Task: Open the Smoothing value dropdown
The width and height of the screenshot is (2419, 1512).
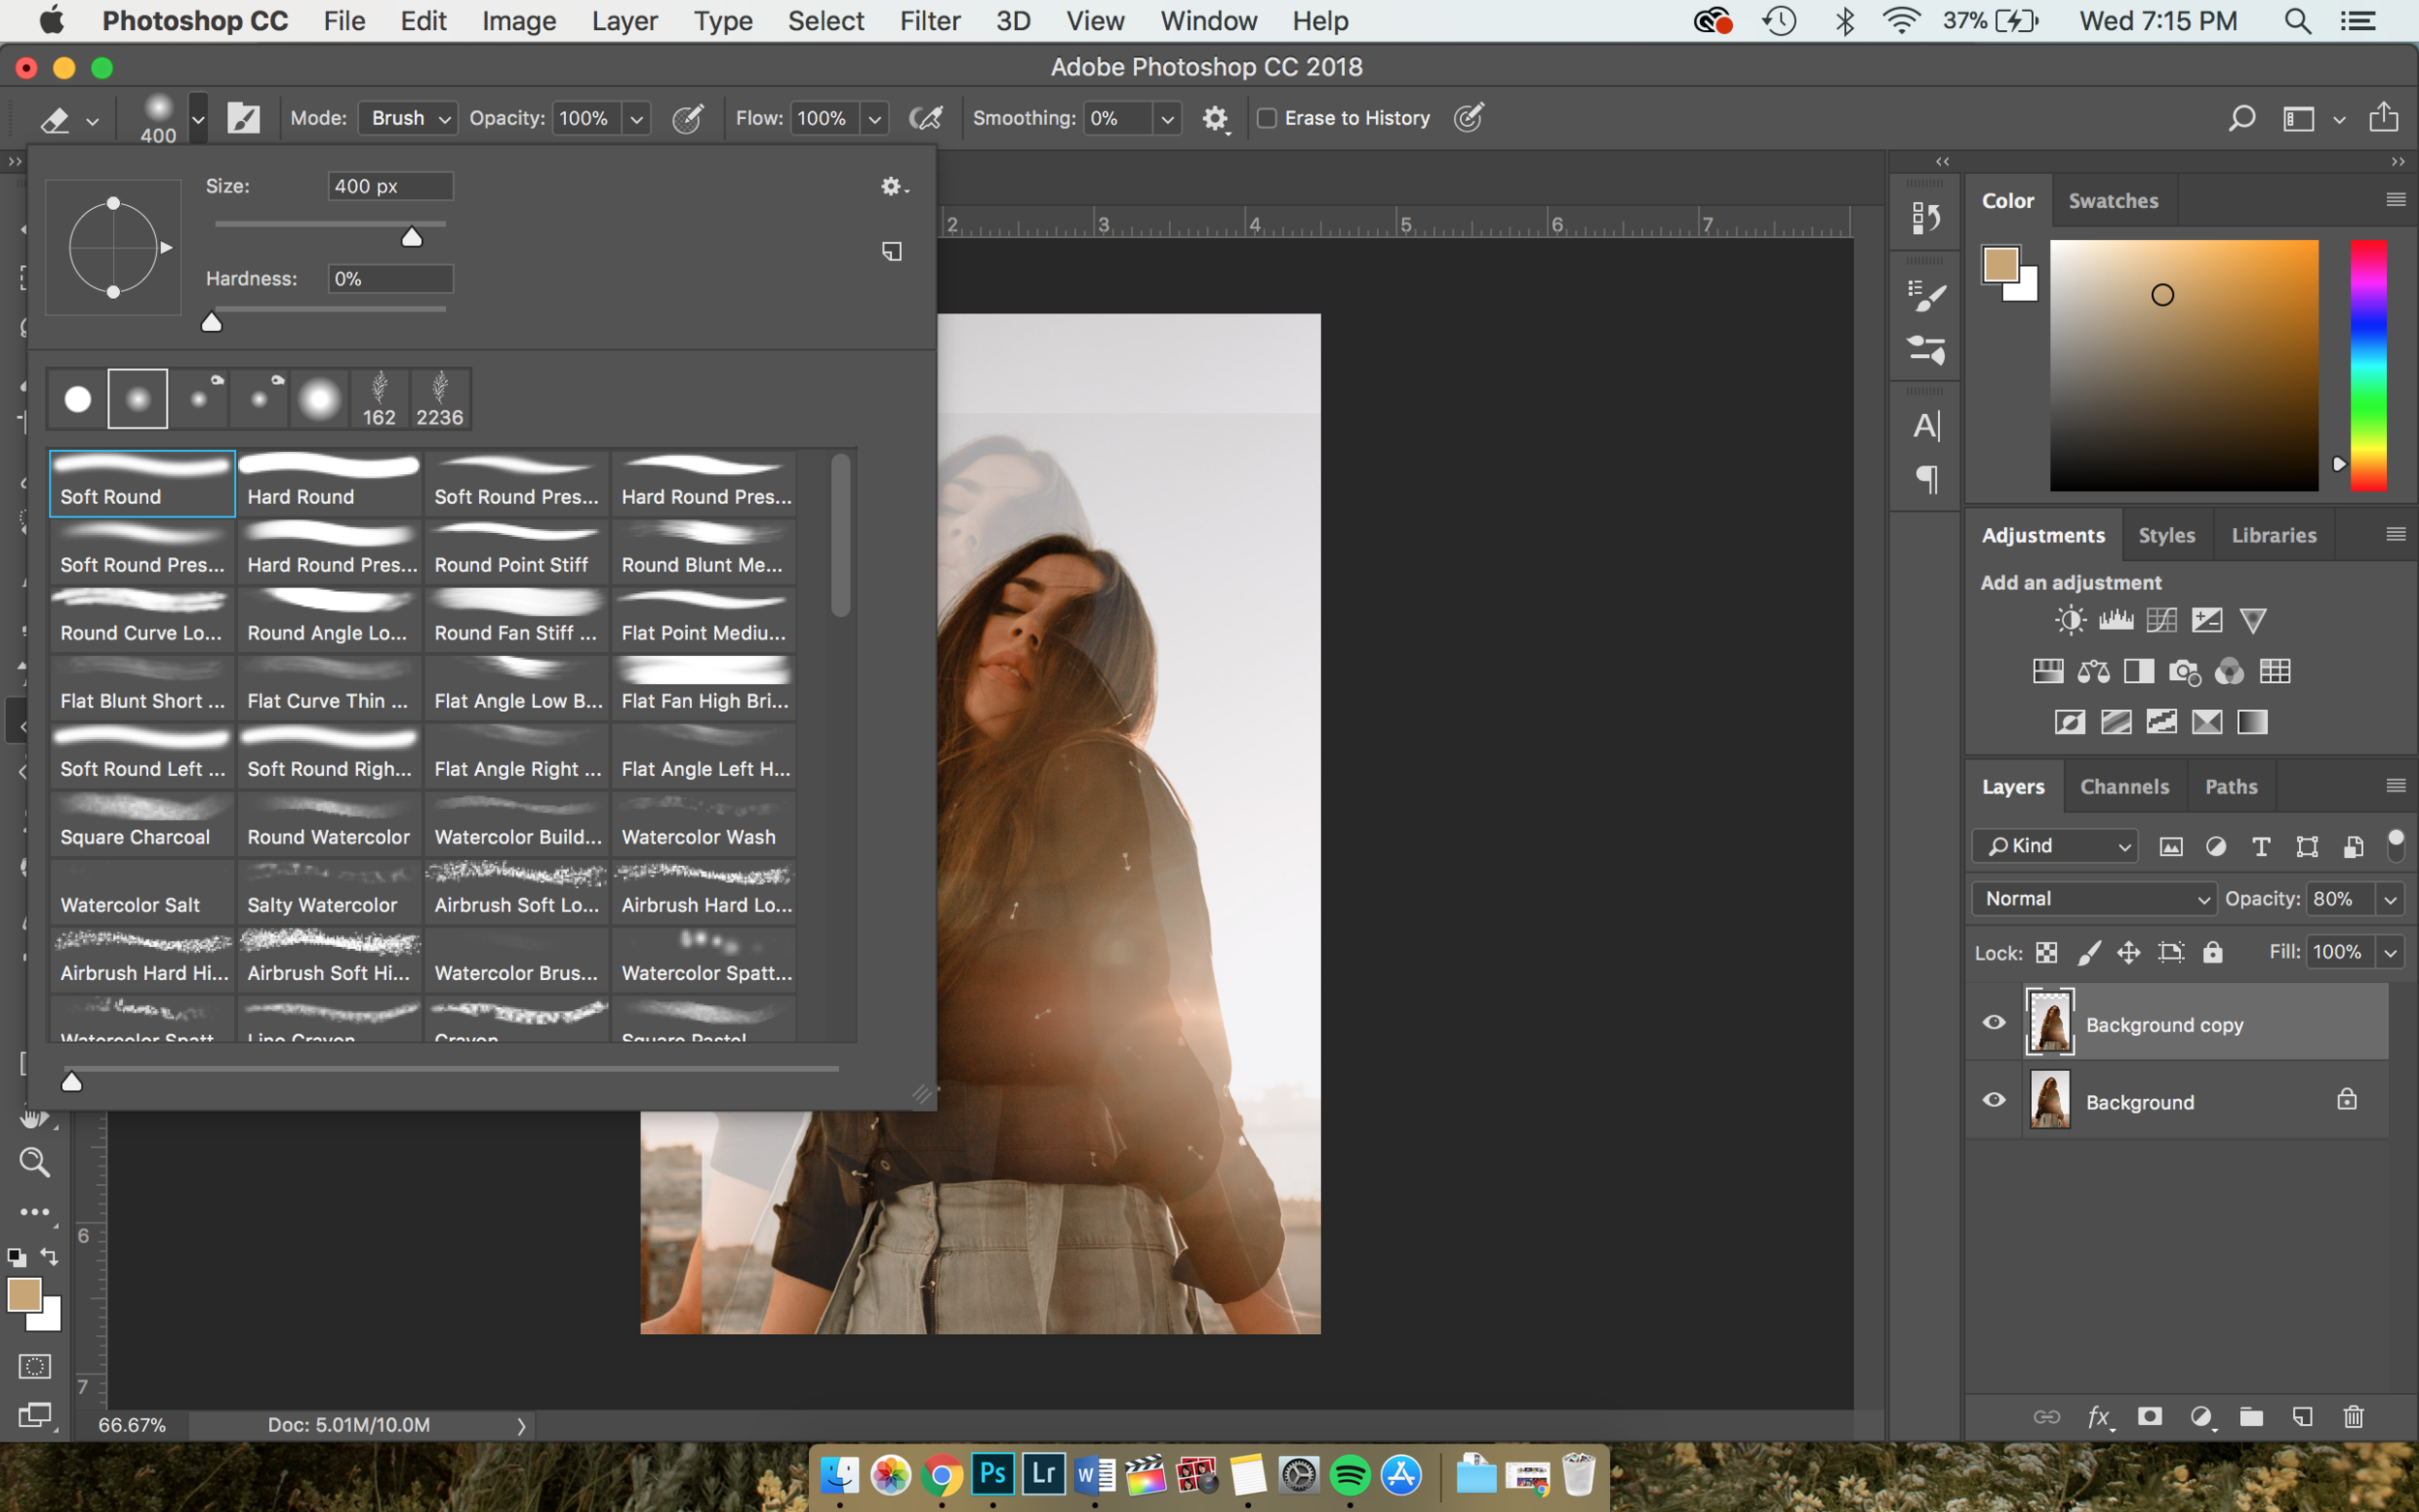Action: coord(1166,119)
